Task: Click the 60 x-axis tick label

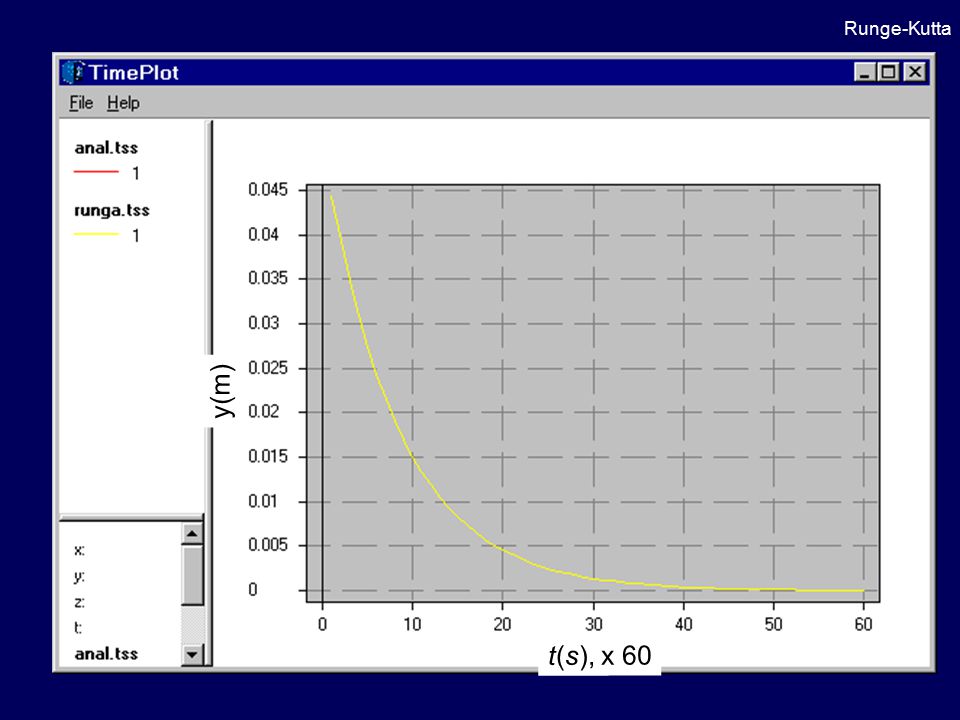Action: 863,624
